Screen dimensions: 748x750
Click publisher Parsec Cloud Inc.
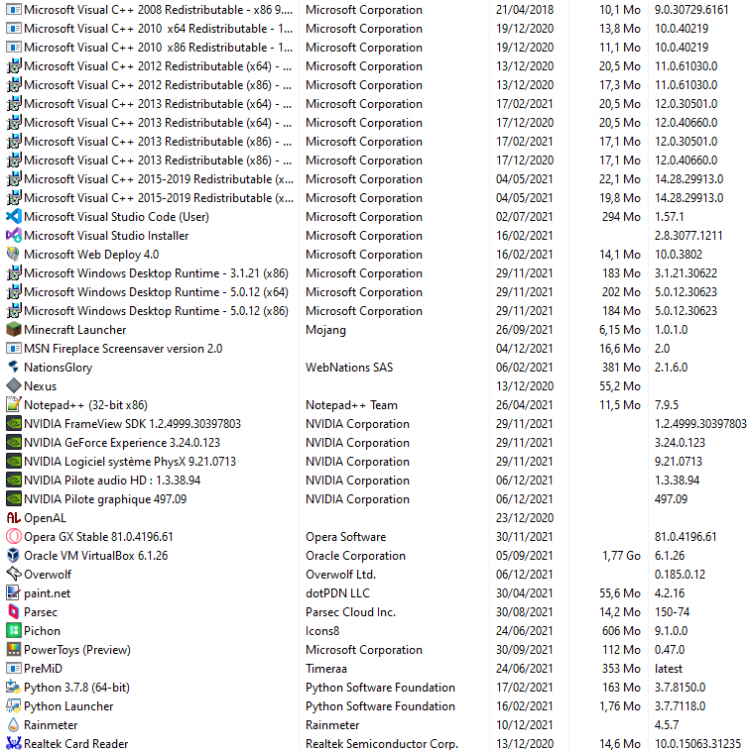click(351, 612)
